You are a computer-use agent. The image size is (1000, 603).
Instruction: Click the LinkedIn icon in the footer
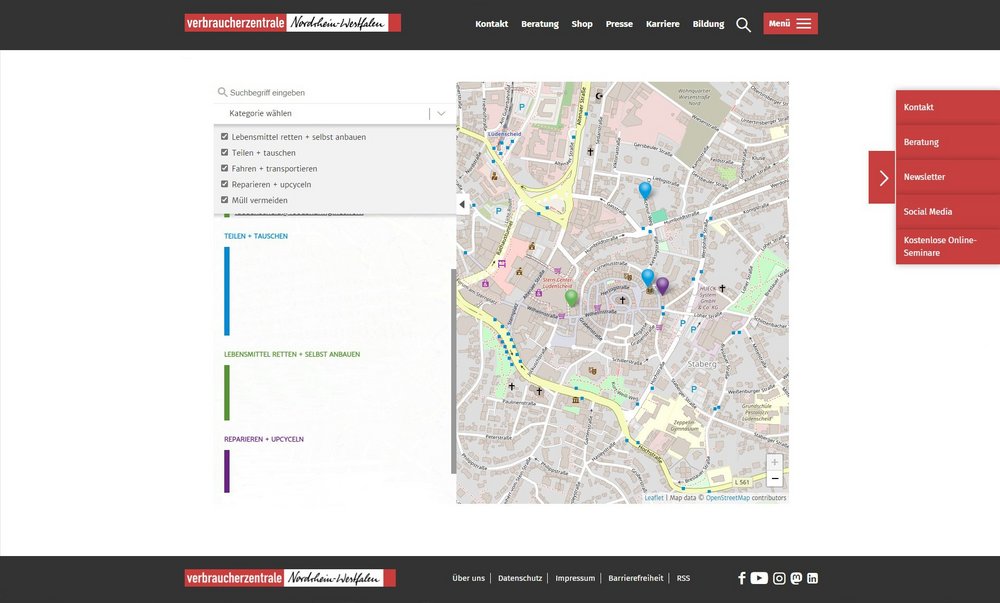(812, 577)
